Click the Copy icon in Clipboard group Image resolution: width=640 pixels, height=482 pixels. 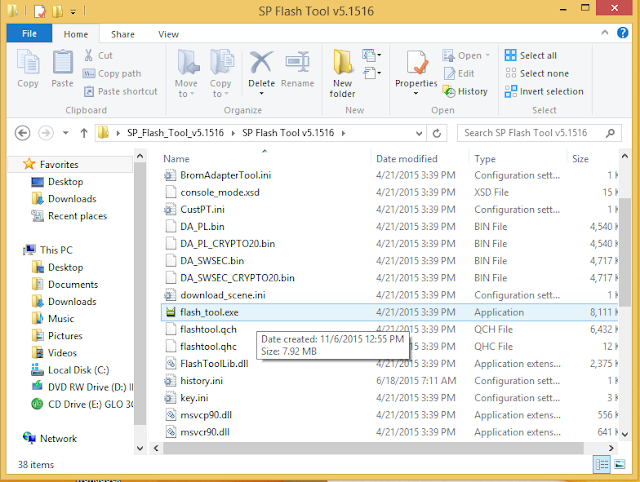click(28, 62)
